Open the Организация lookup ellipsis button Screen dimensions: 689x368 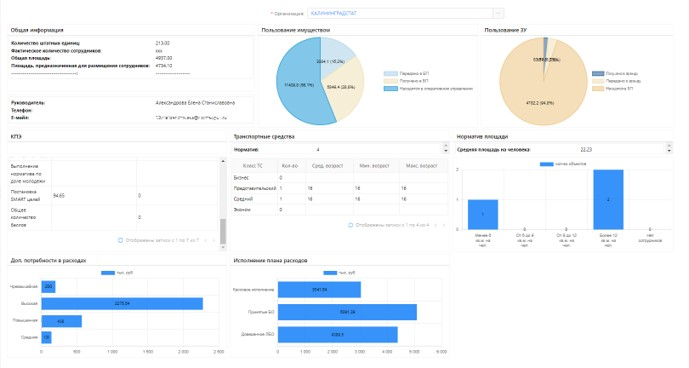[498, 13]
